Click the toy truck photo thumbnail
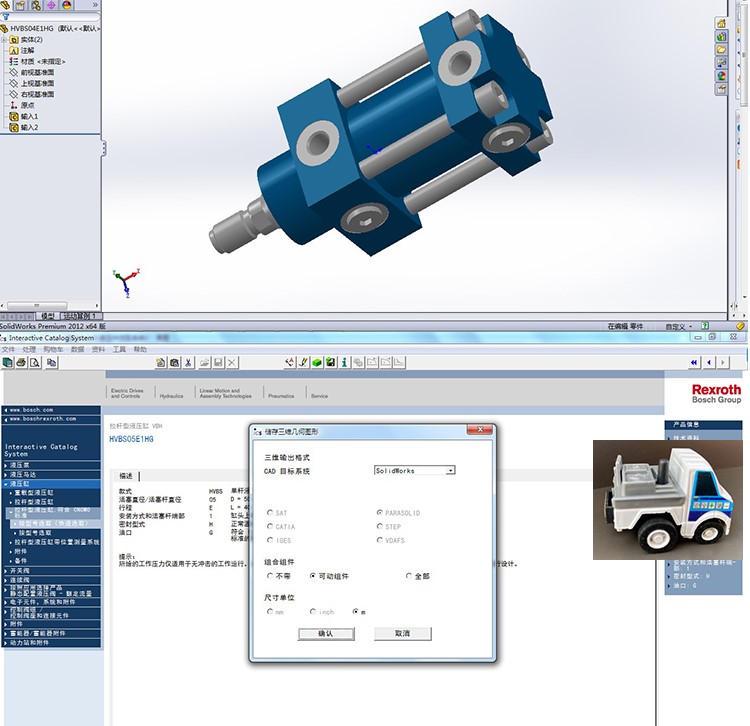Viewport: 750px width, 726px height. click(668, 500)
